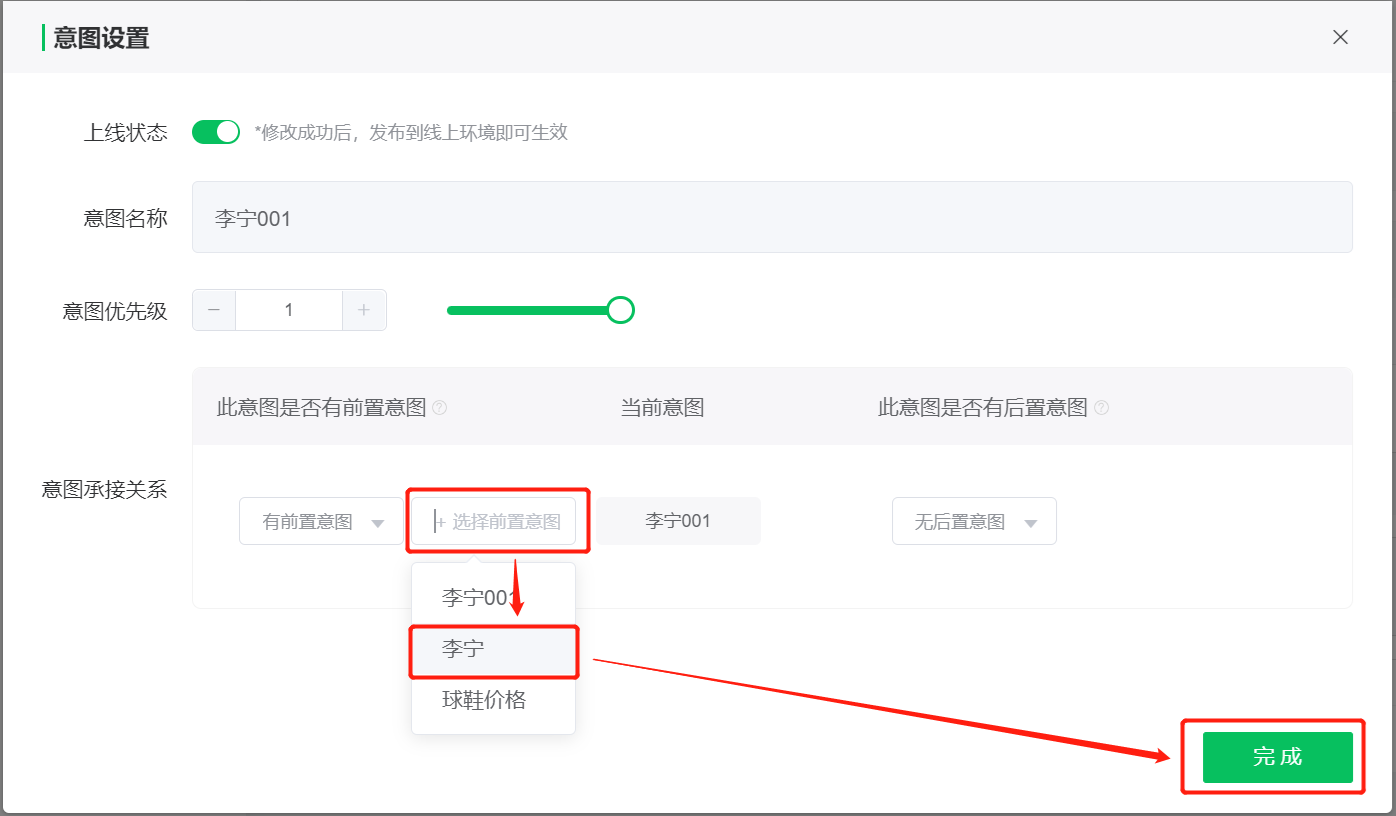Viewport: 1396px width, 816px height.
Task: Click the 意图优先级 number input box
Action: [x=289, y=310]
